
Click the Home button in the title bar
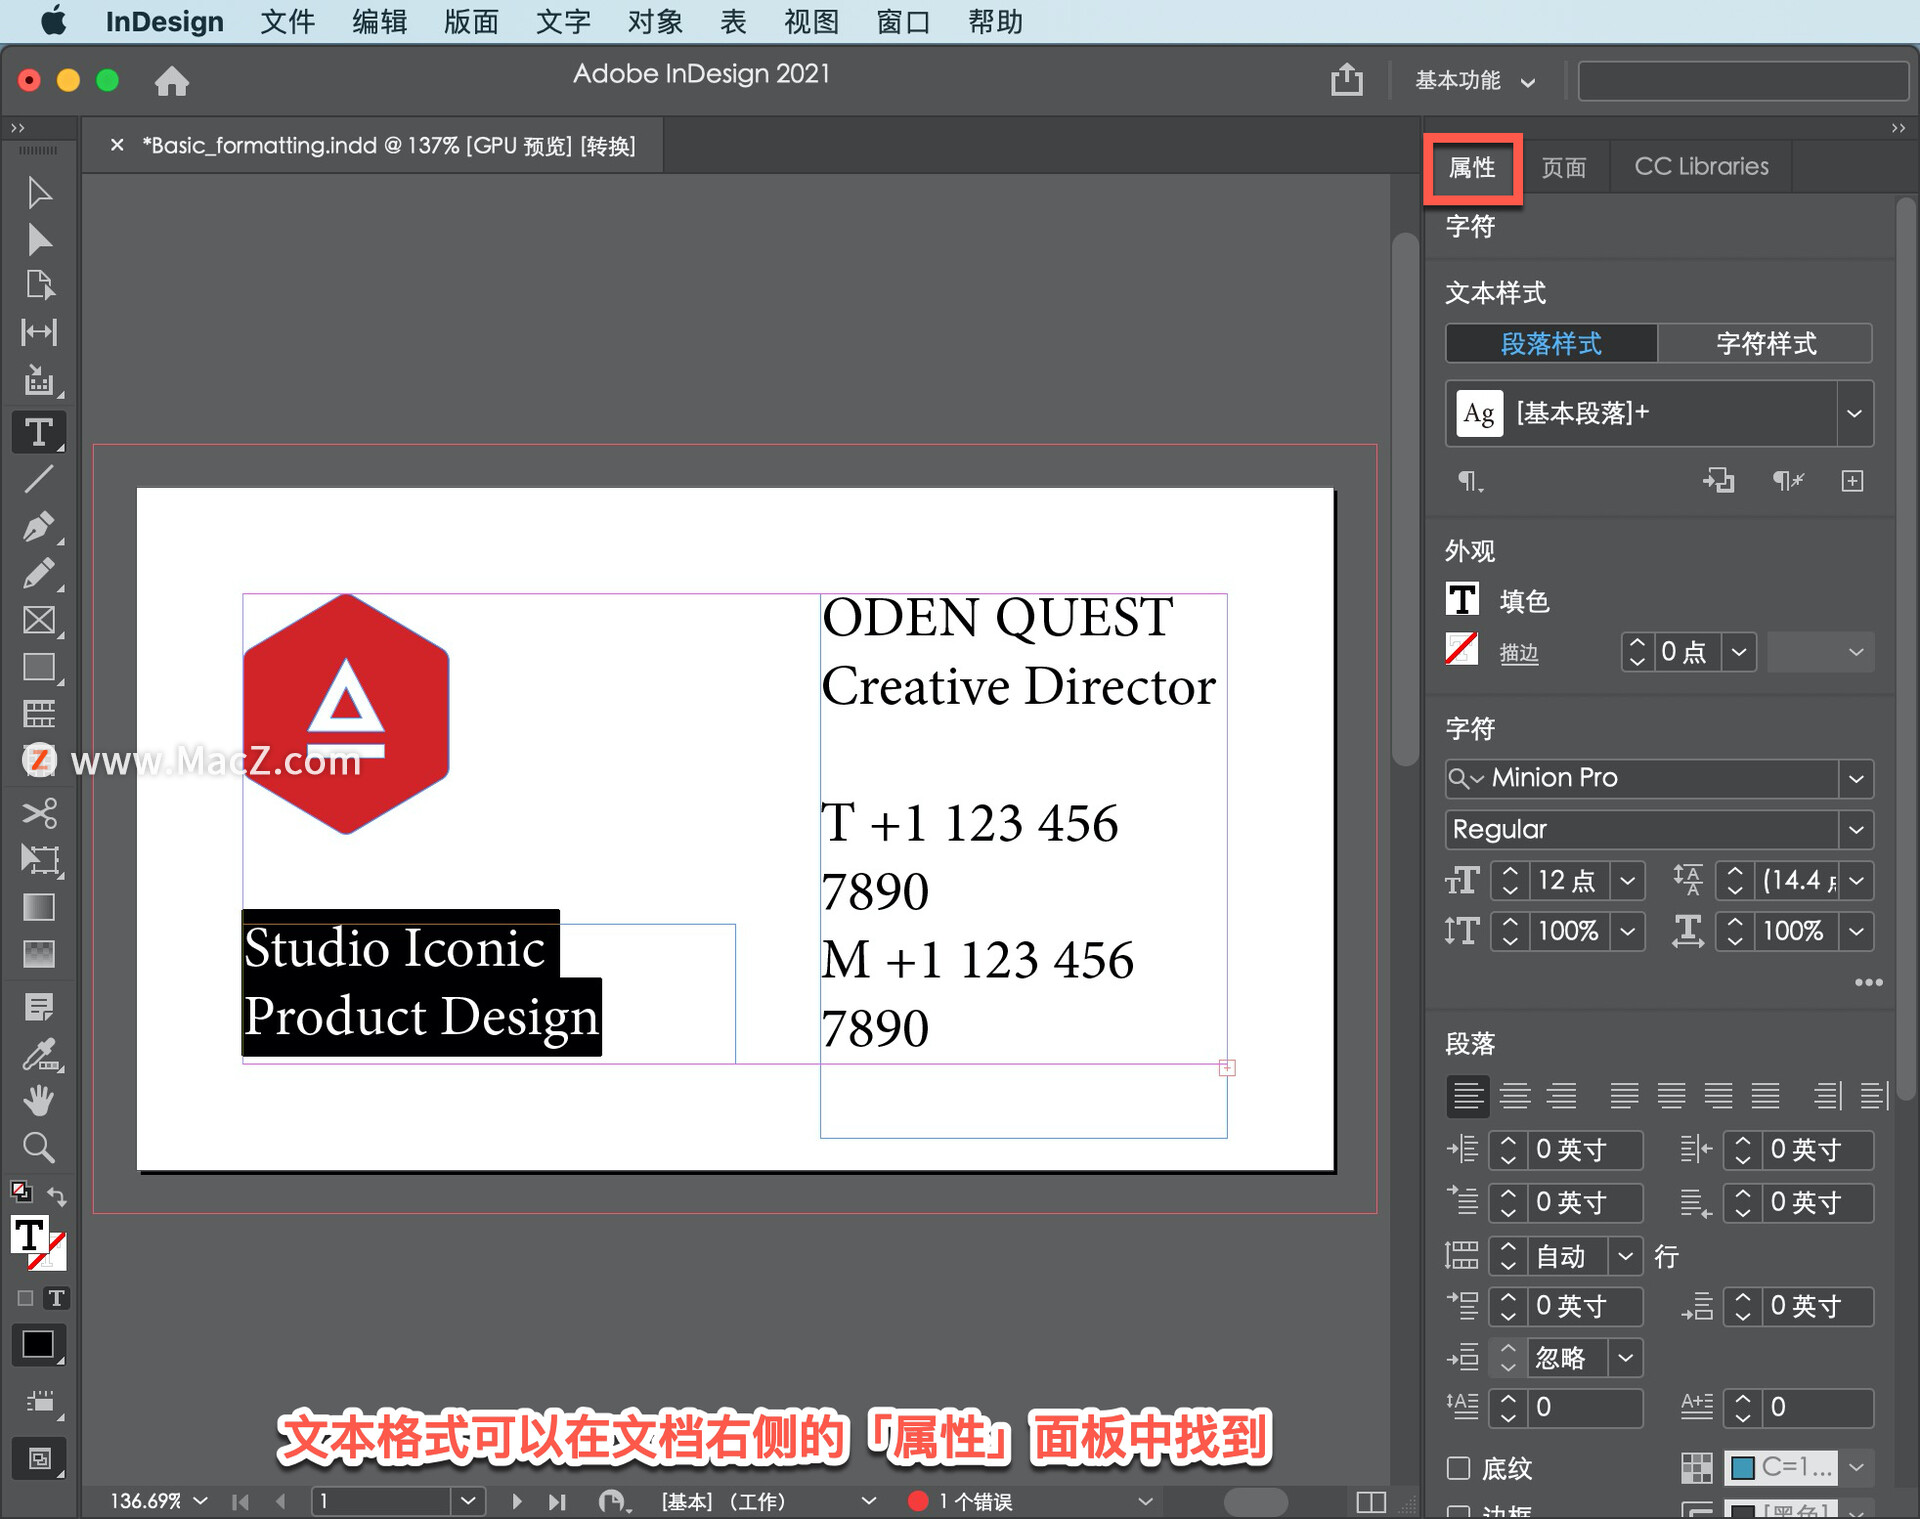[x=172, y=81]
